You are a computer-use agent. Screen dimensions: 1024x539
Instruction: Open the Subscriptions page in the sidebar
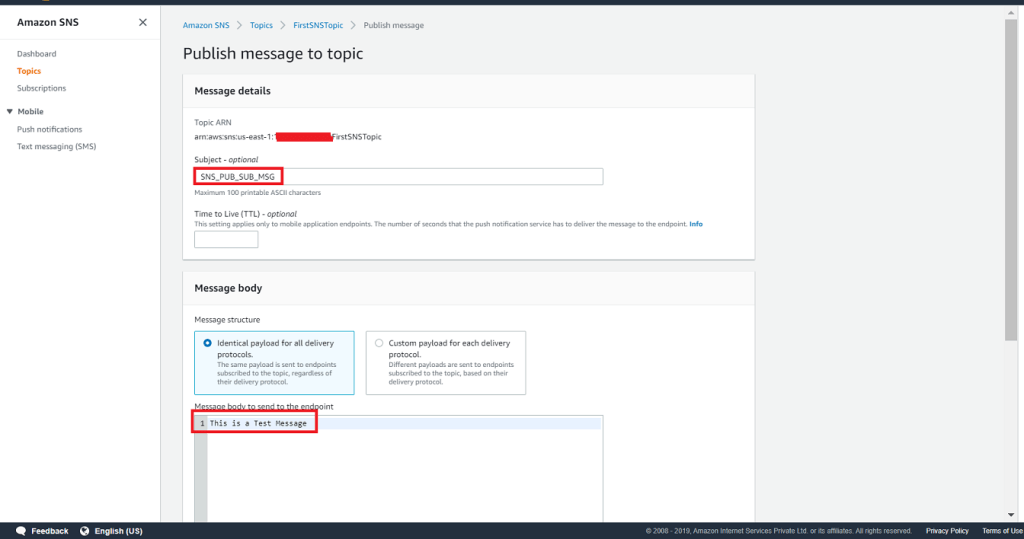(x=41, y=88)
